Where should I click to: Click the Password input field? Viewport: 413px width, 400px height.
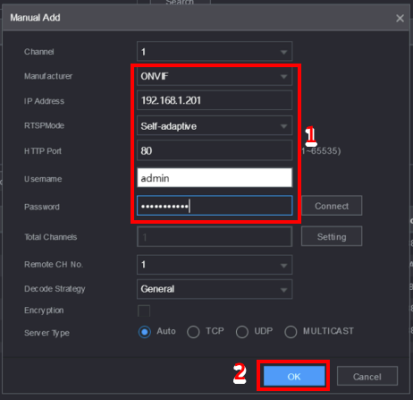pyautogui.click(x=215, y=206)
